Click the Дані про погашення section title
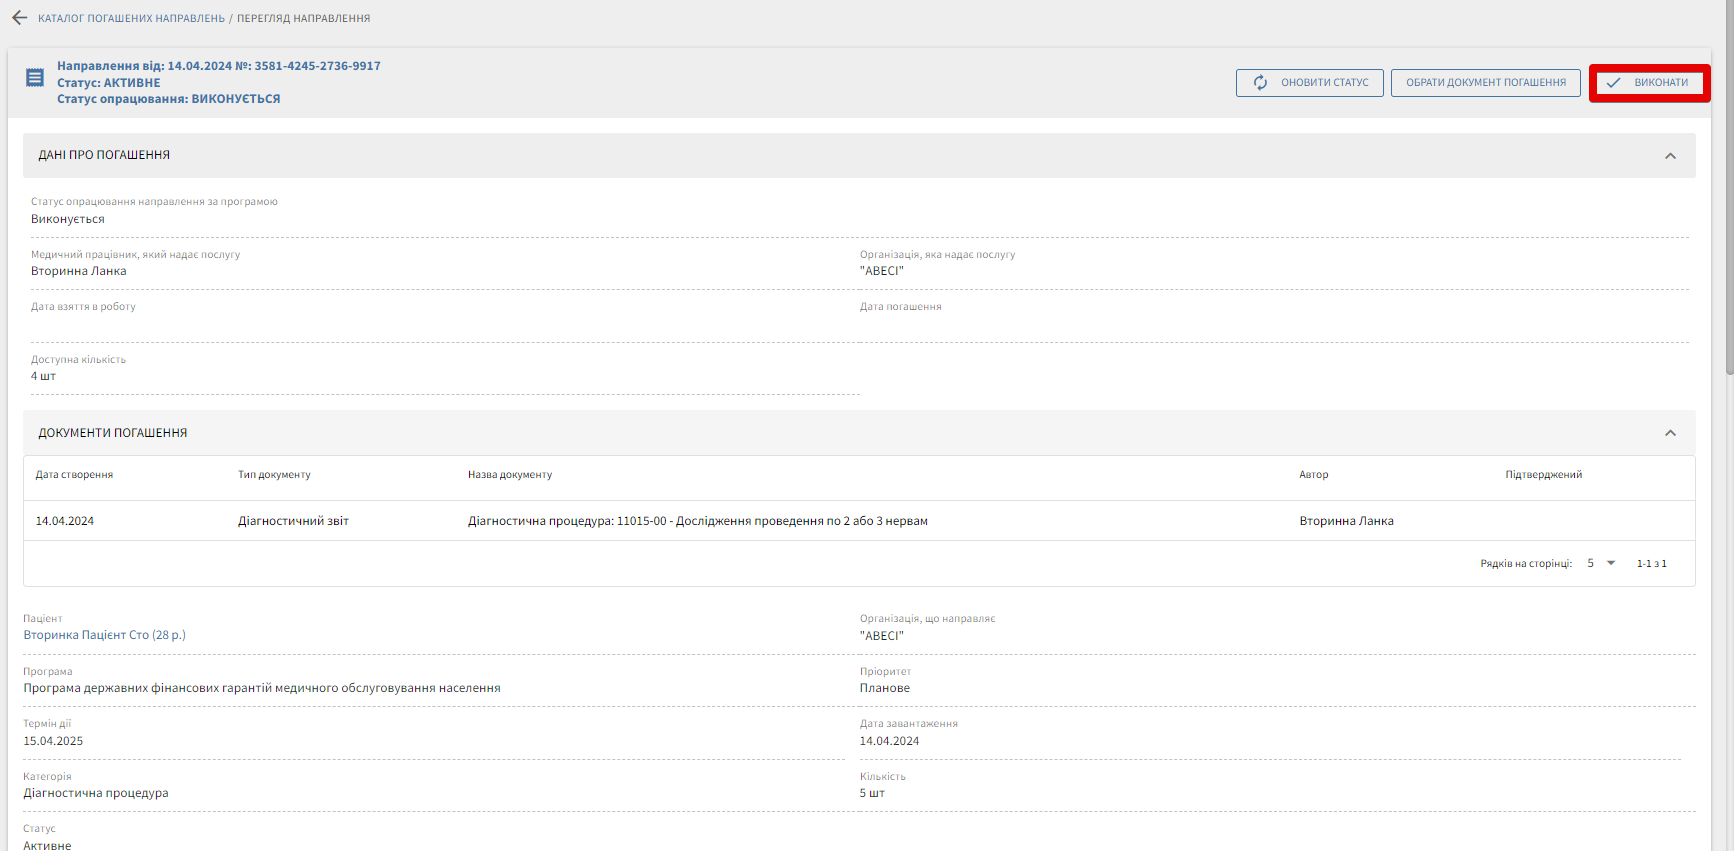1734x851 pixels. (104, 155)
